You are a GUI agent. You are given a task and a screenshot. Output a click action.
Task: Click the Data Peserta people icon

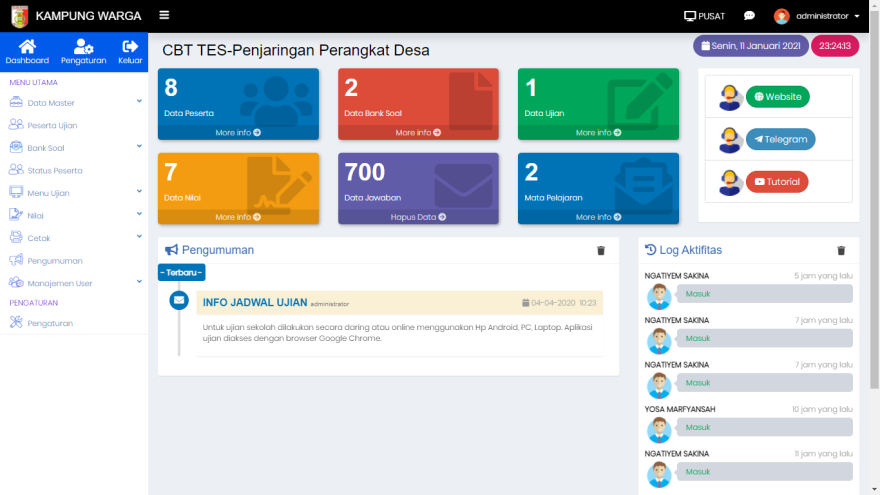(x=276, y=101)
